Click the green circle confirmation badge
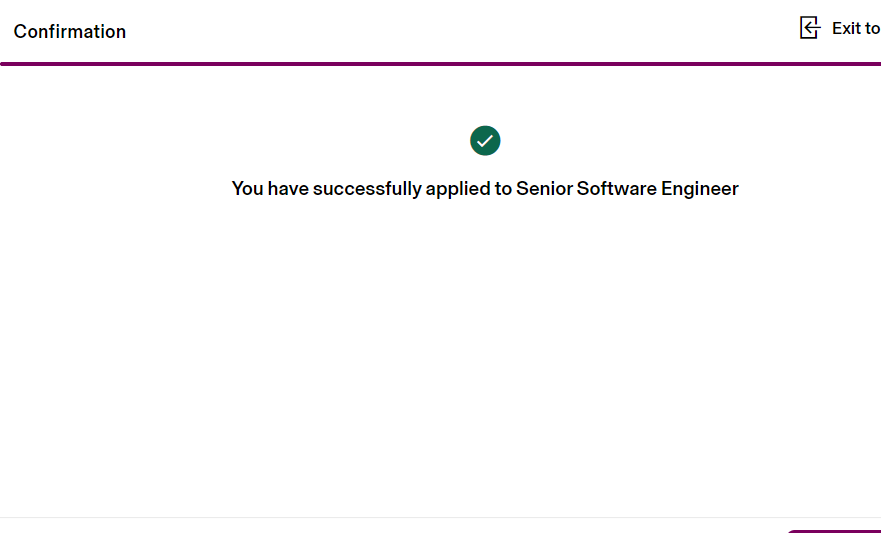This screenshot has width=881, height=533. (485, 141)
